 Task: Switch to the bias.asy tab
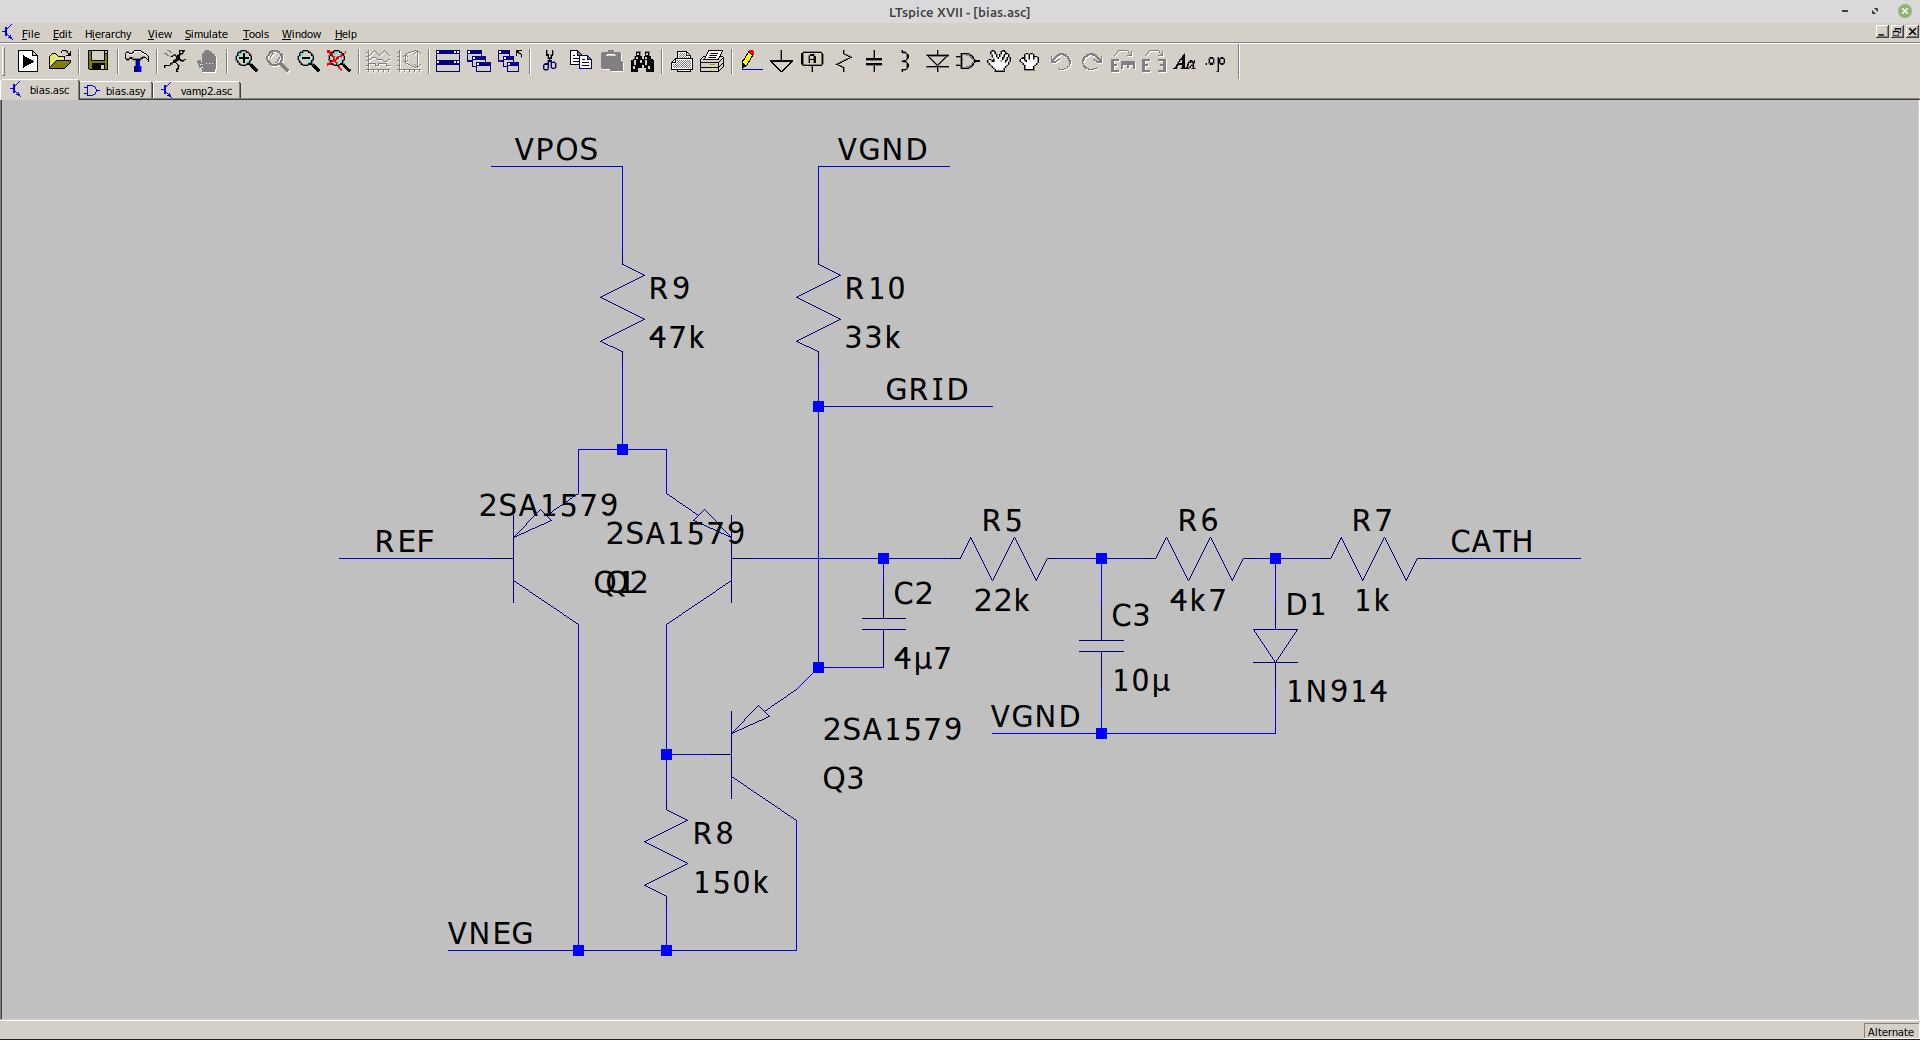[116, 90]
